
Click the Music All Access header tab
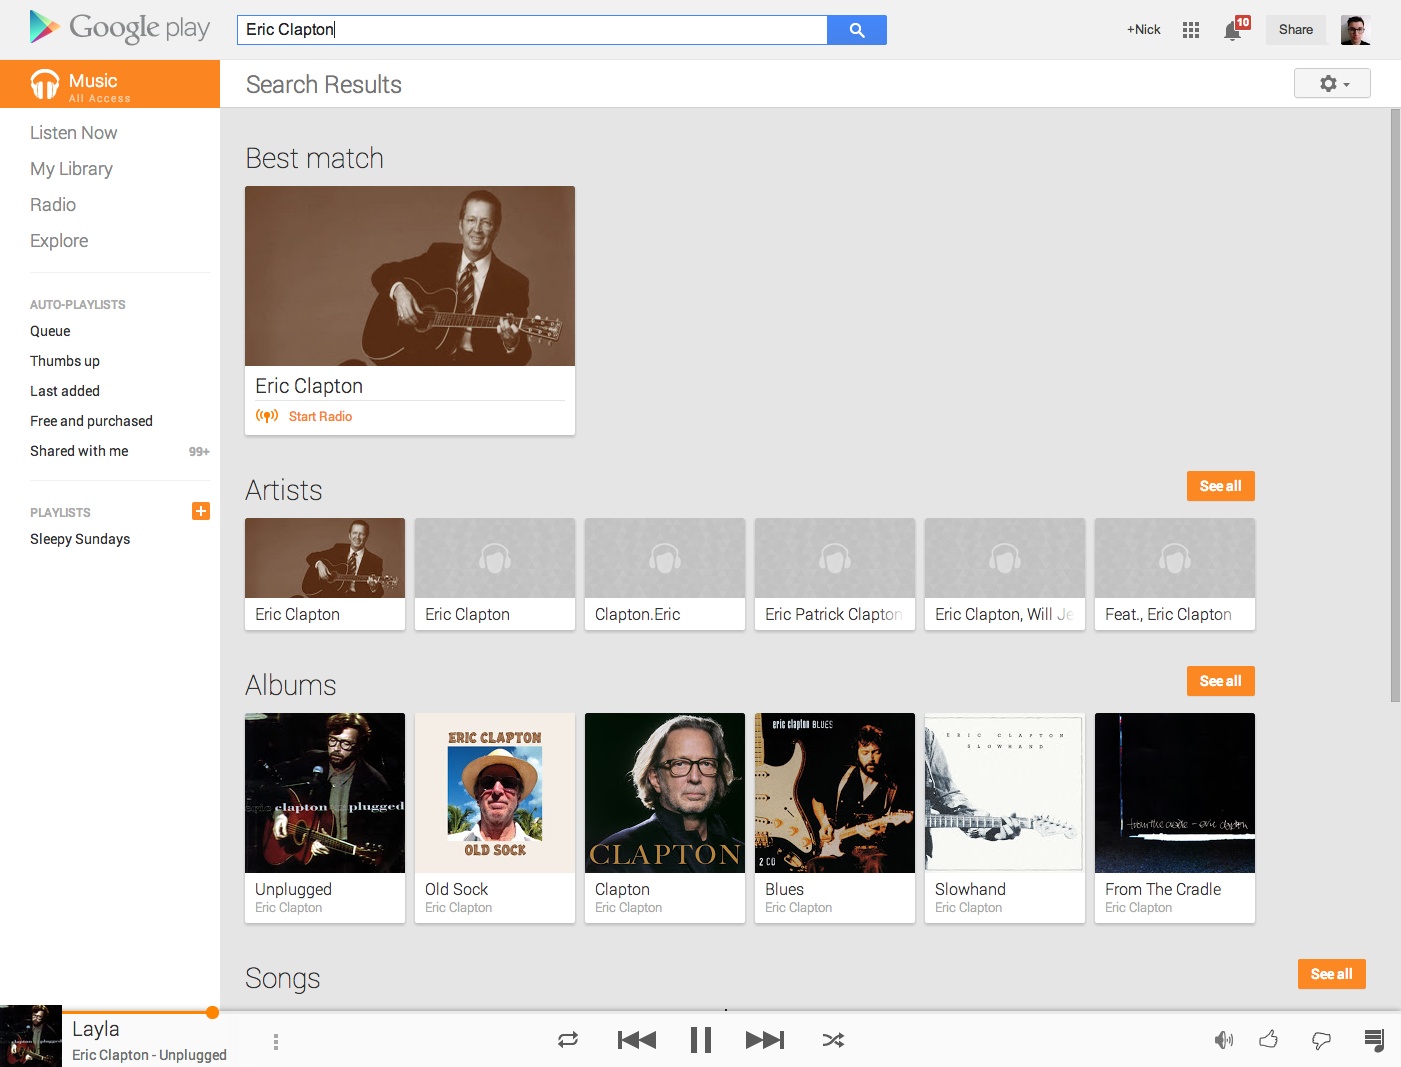pos(110,84)
